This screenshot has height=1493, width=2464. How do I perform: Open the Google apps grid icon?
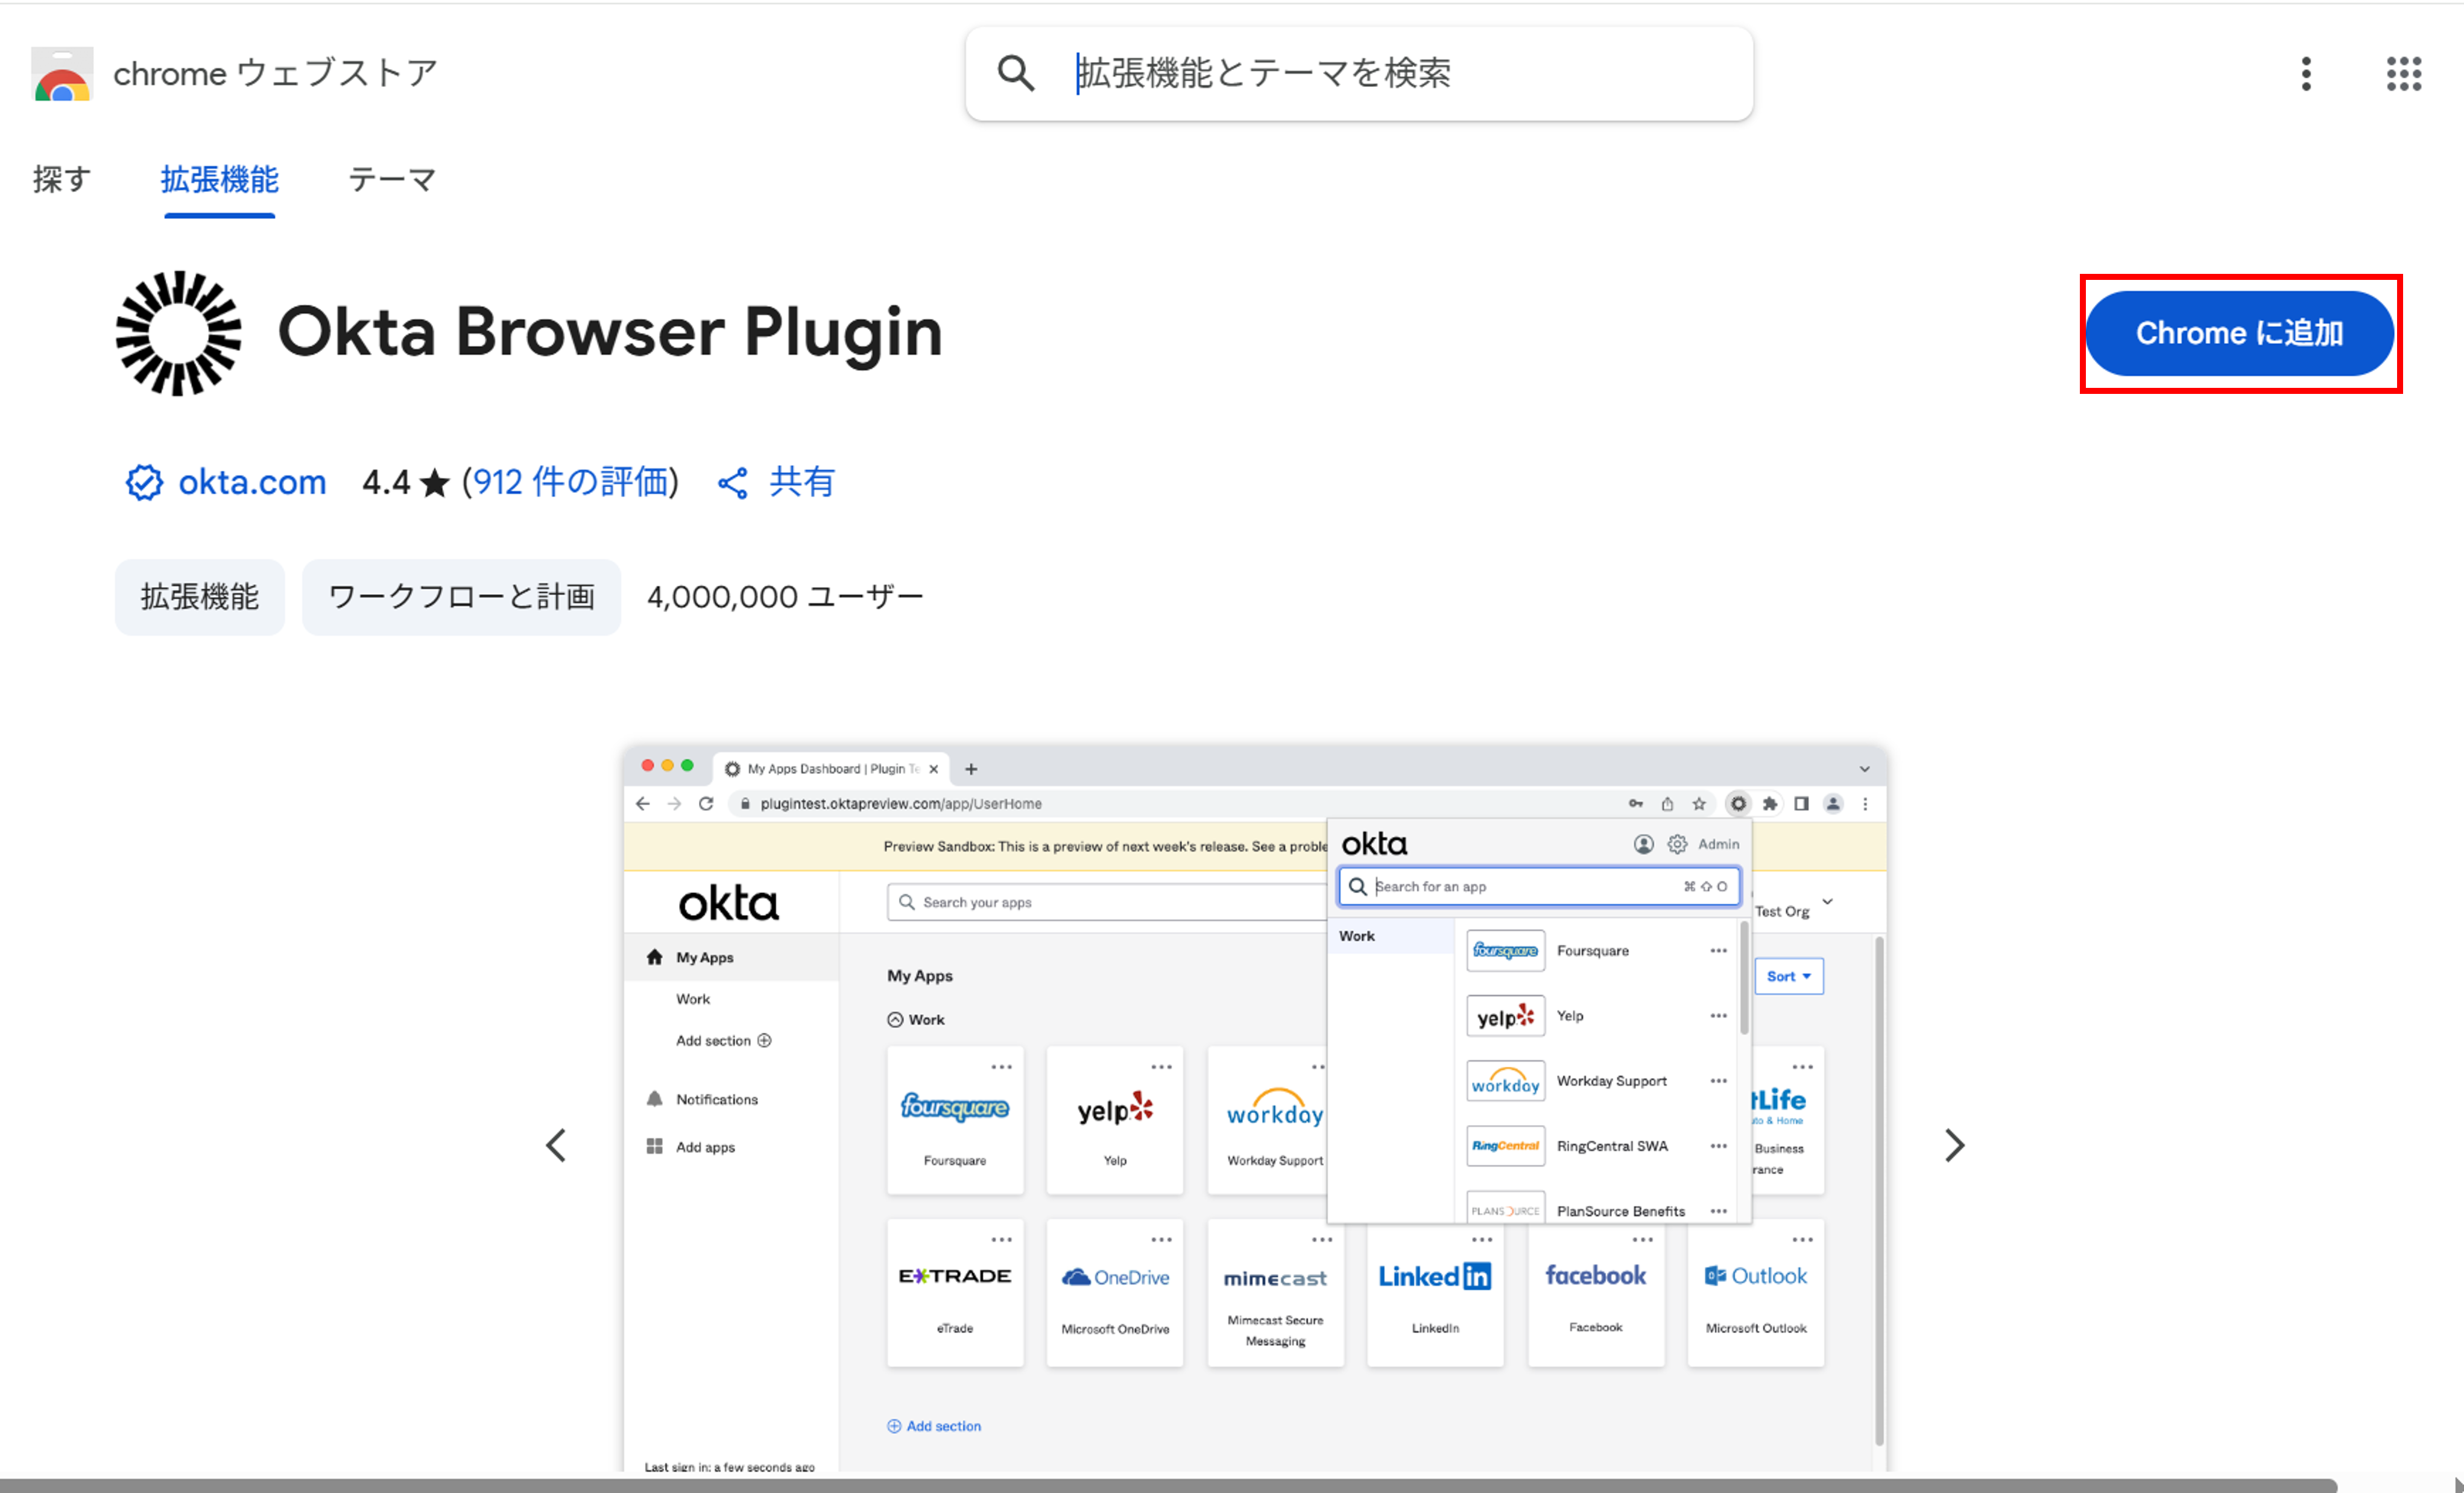point(2403,73)
